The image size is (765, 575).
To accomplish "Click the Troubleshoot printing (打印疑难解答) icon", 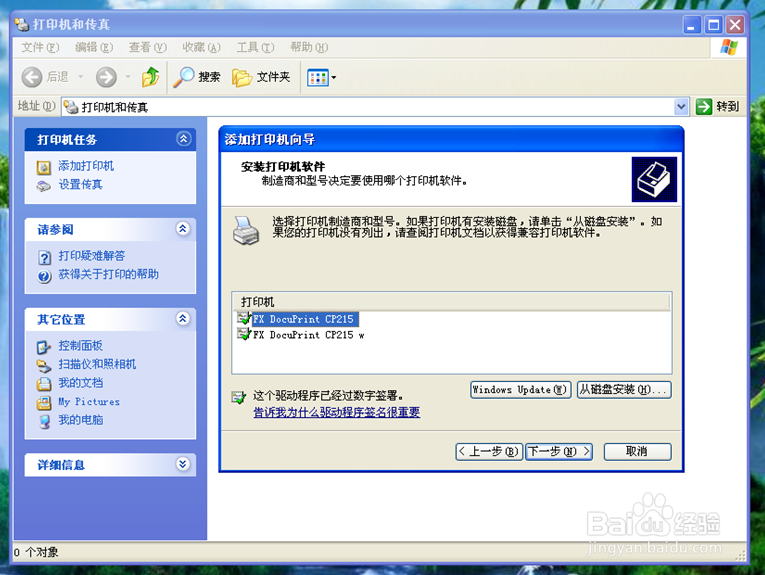I will coord(44,257).
